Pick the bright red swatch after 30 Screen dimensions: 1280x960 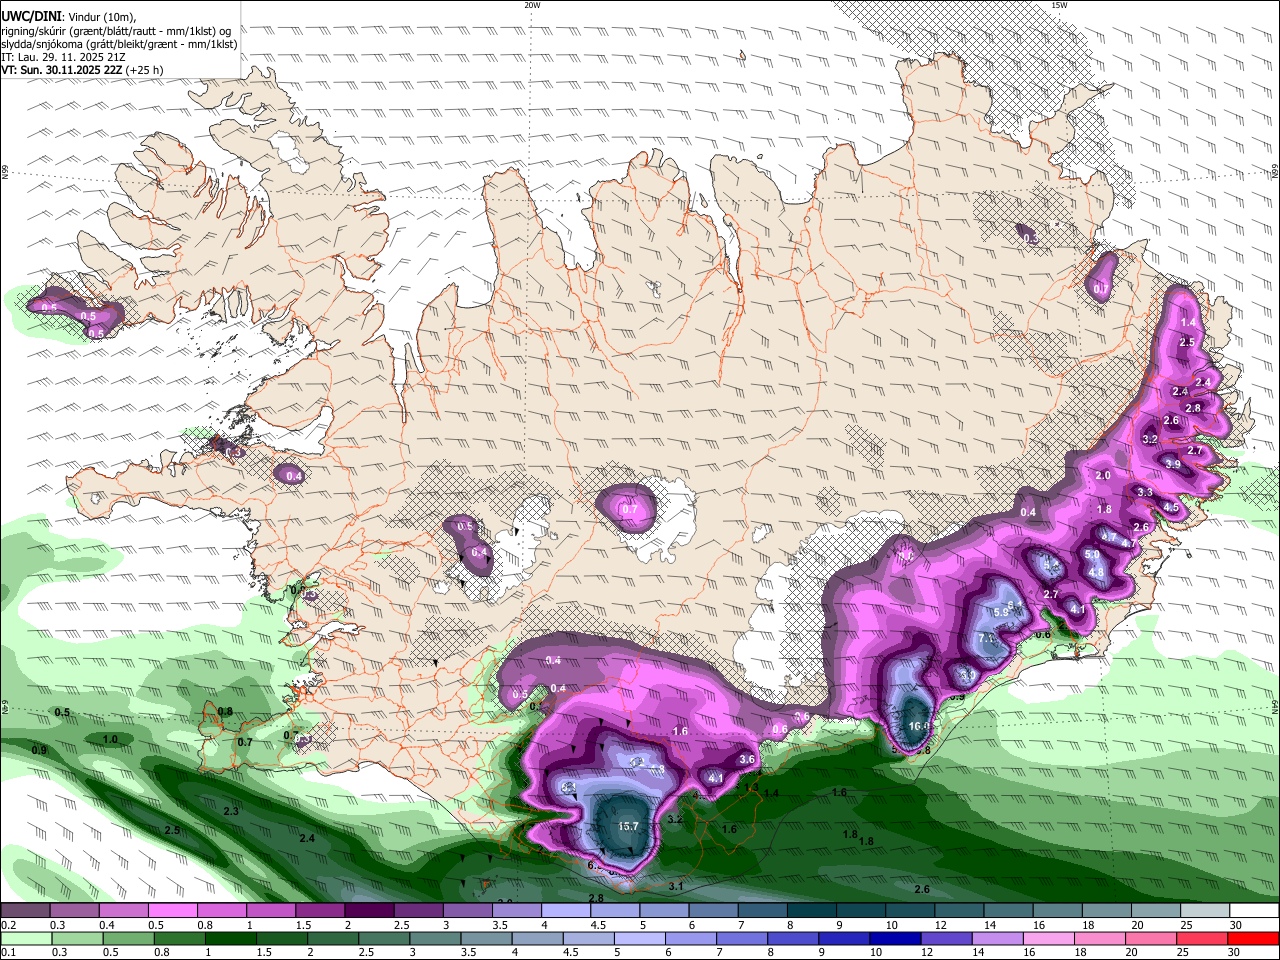pyautogui.click(x=1253, y=939)
